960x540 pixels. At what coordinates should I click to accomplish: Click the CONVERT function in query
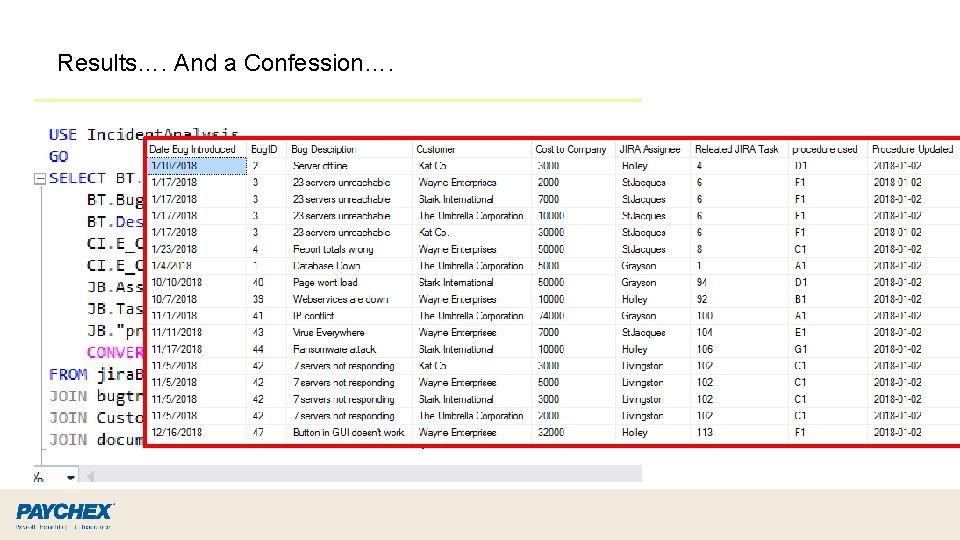114,353
